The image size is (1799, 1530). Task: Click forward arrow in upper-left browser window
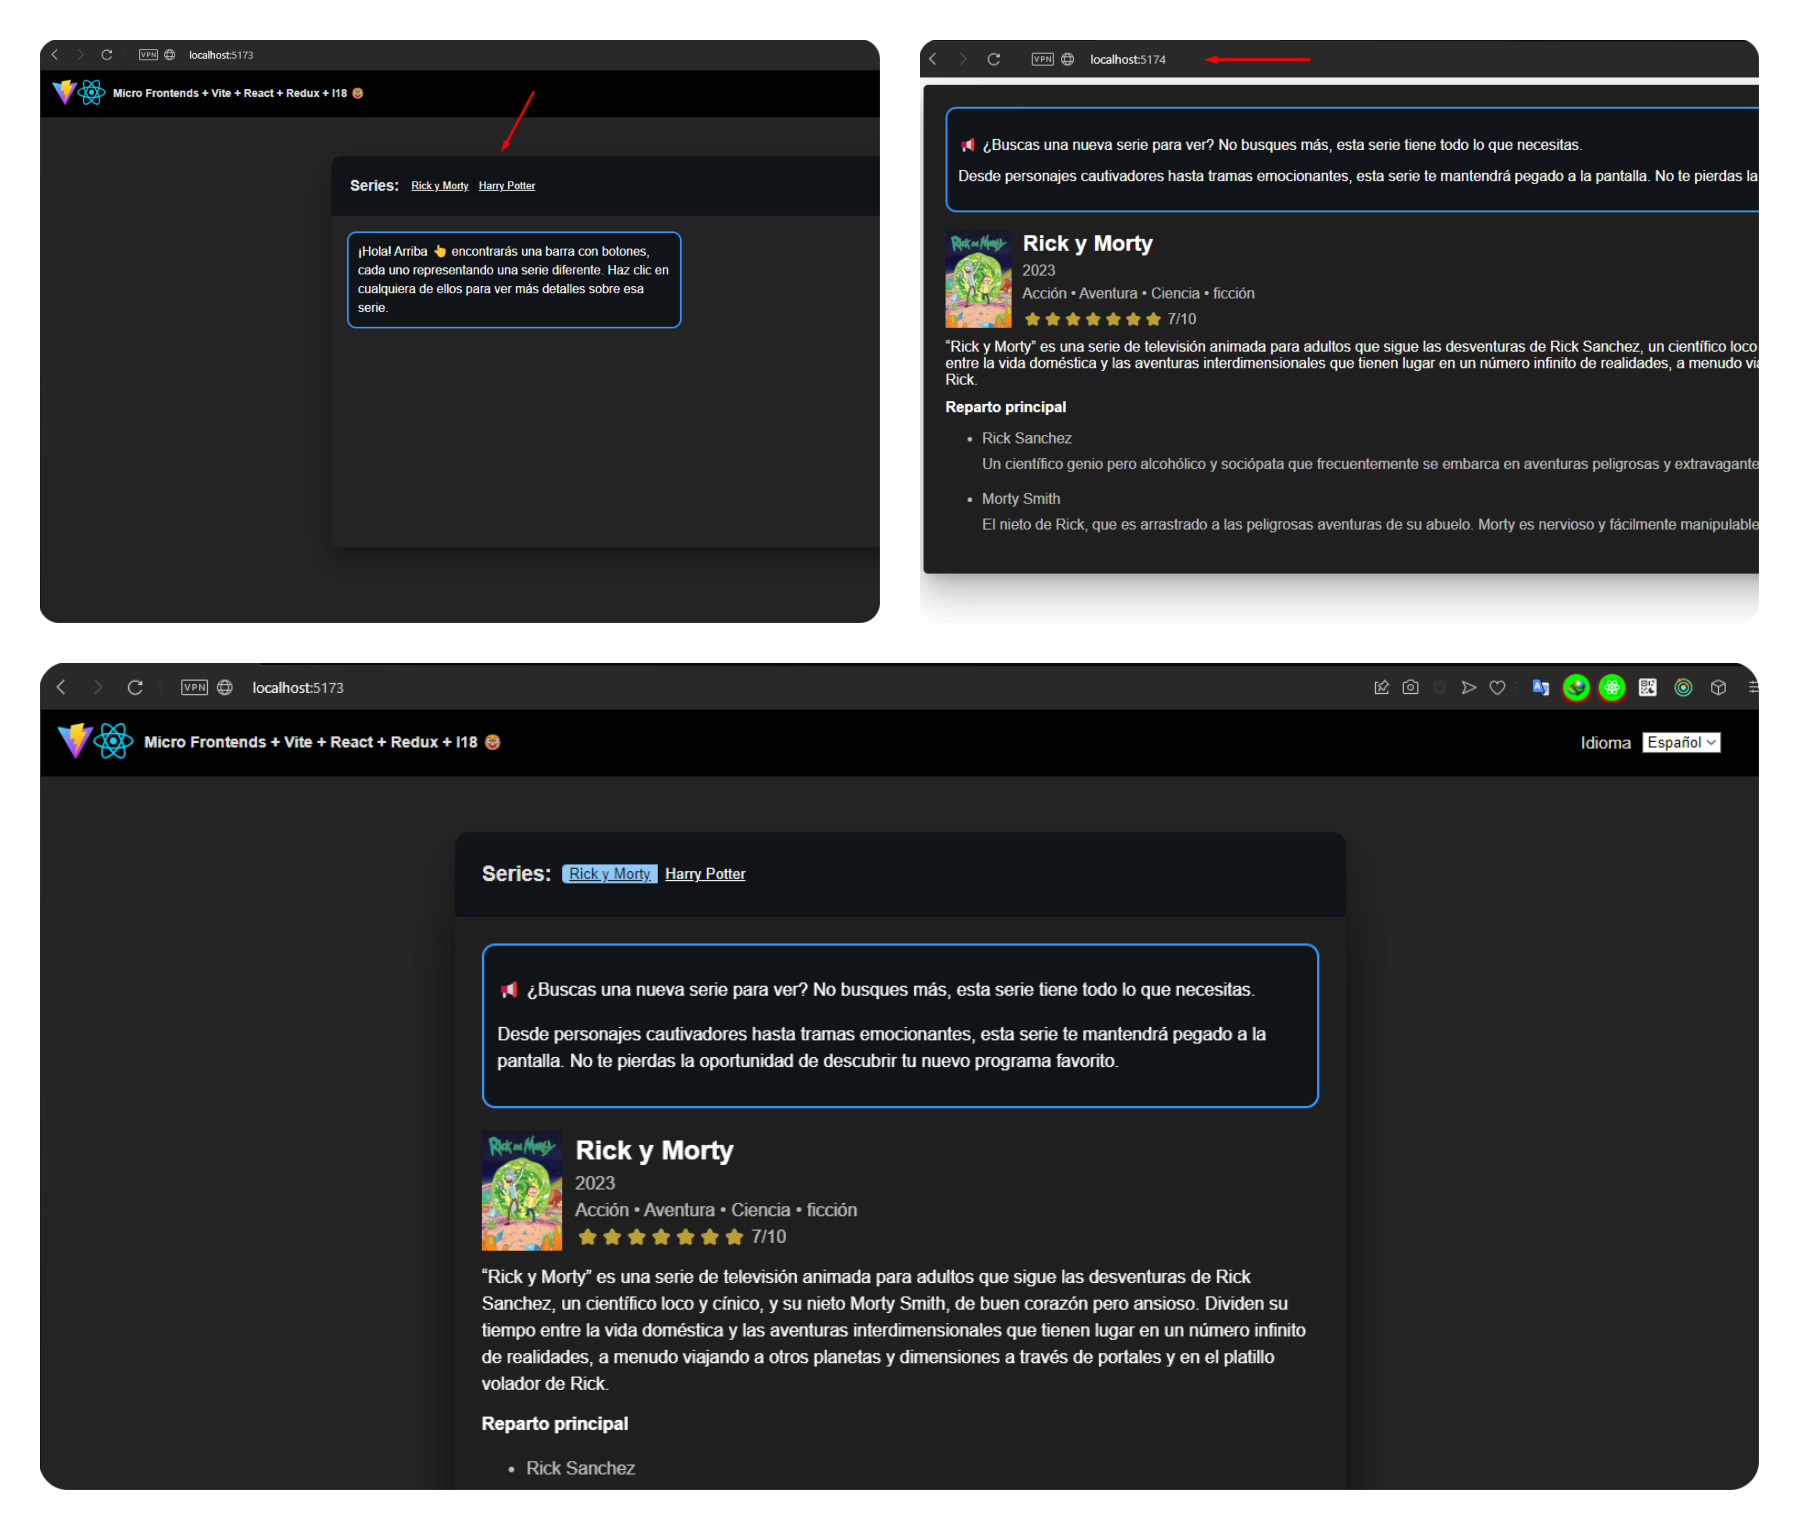(x=80, y=55)
